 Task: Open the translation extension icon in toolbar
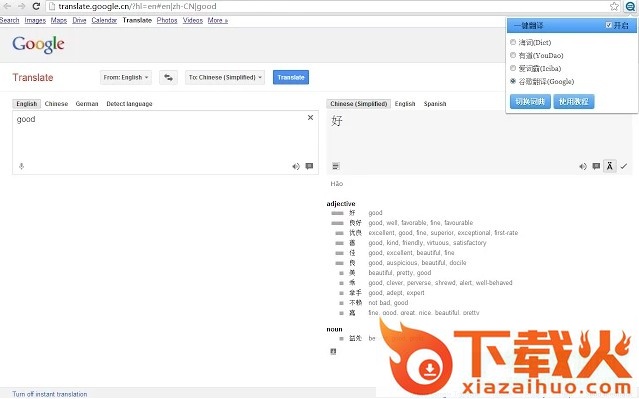click(x=630, y=6)
